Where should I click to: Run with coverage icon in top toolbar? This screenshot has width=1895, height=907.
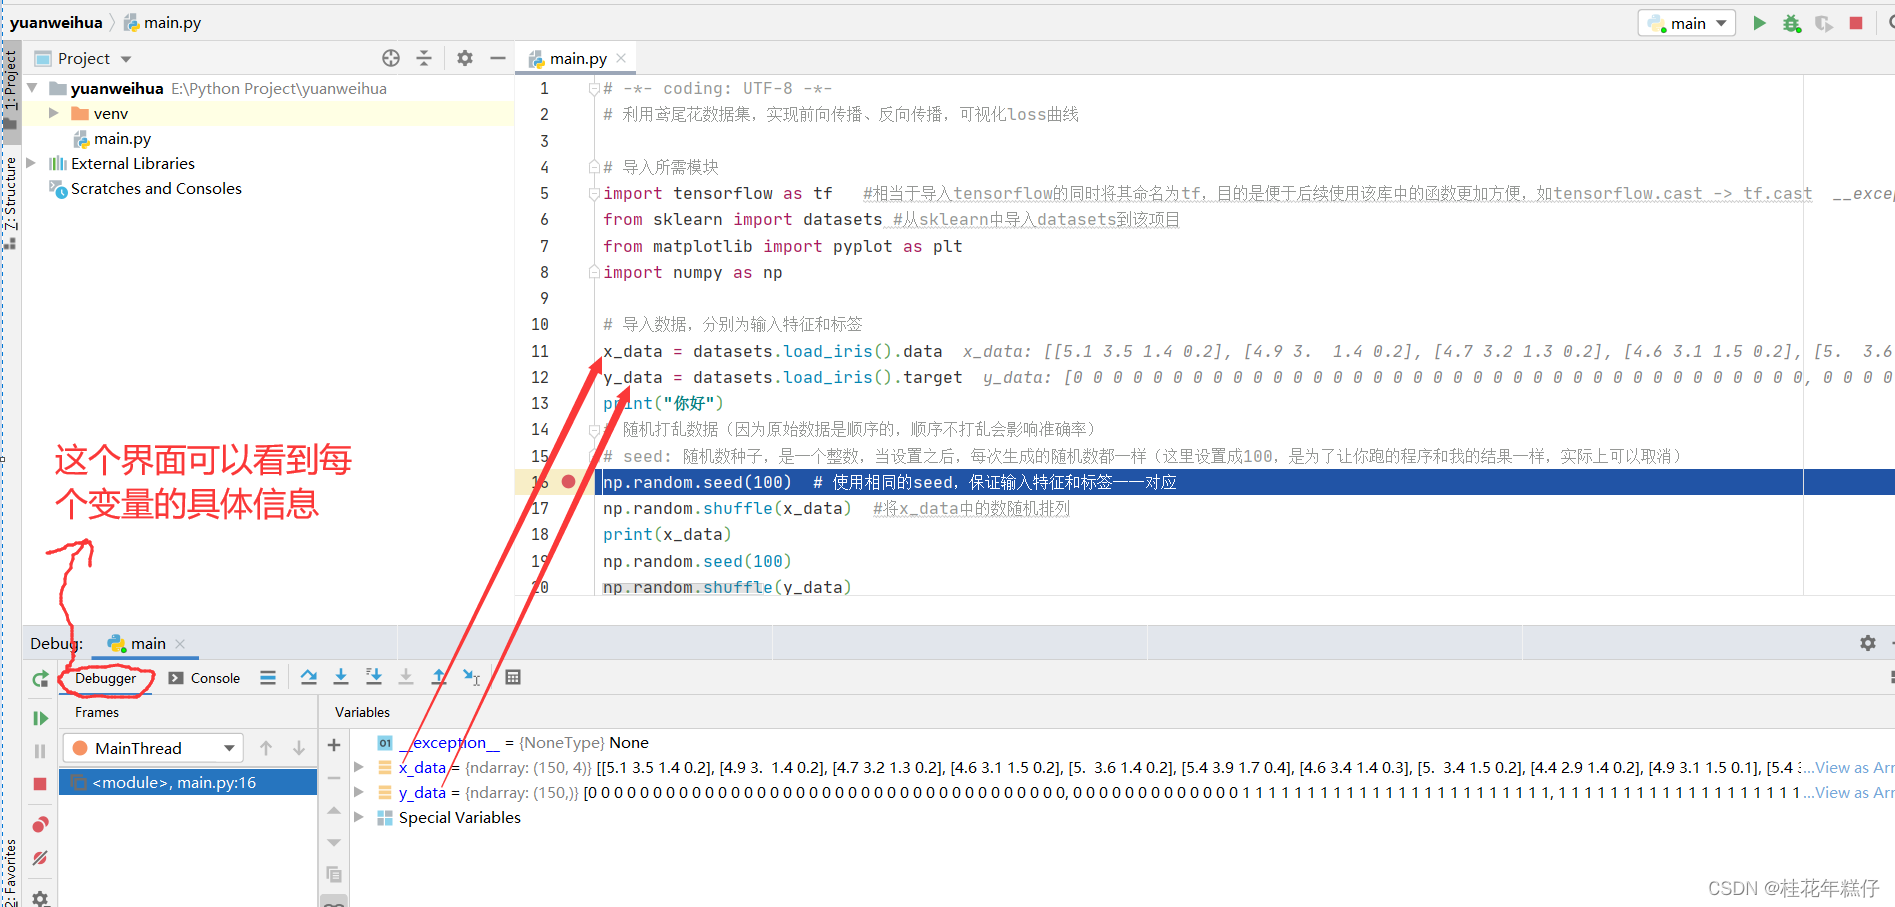(x=1824, y=23)
